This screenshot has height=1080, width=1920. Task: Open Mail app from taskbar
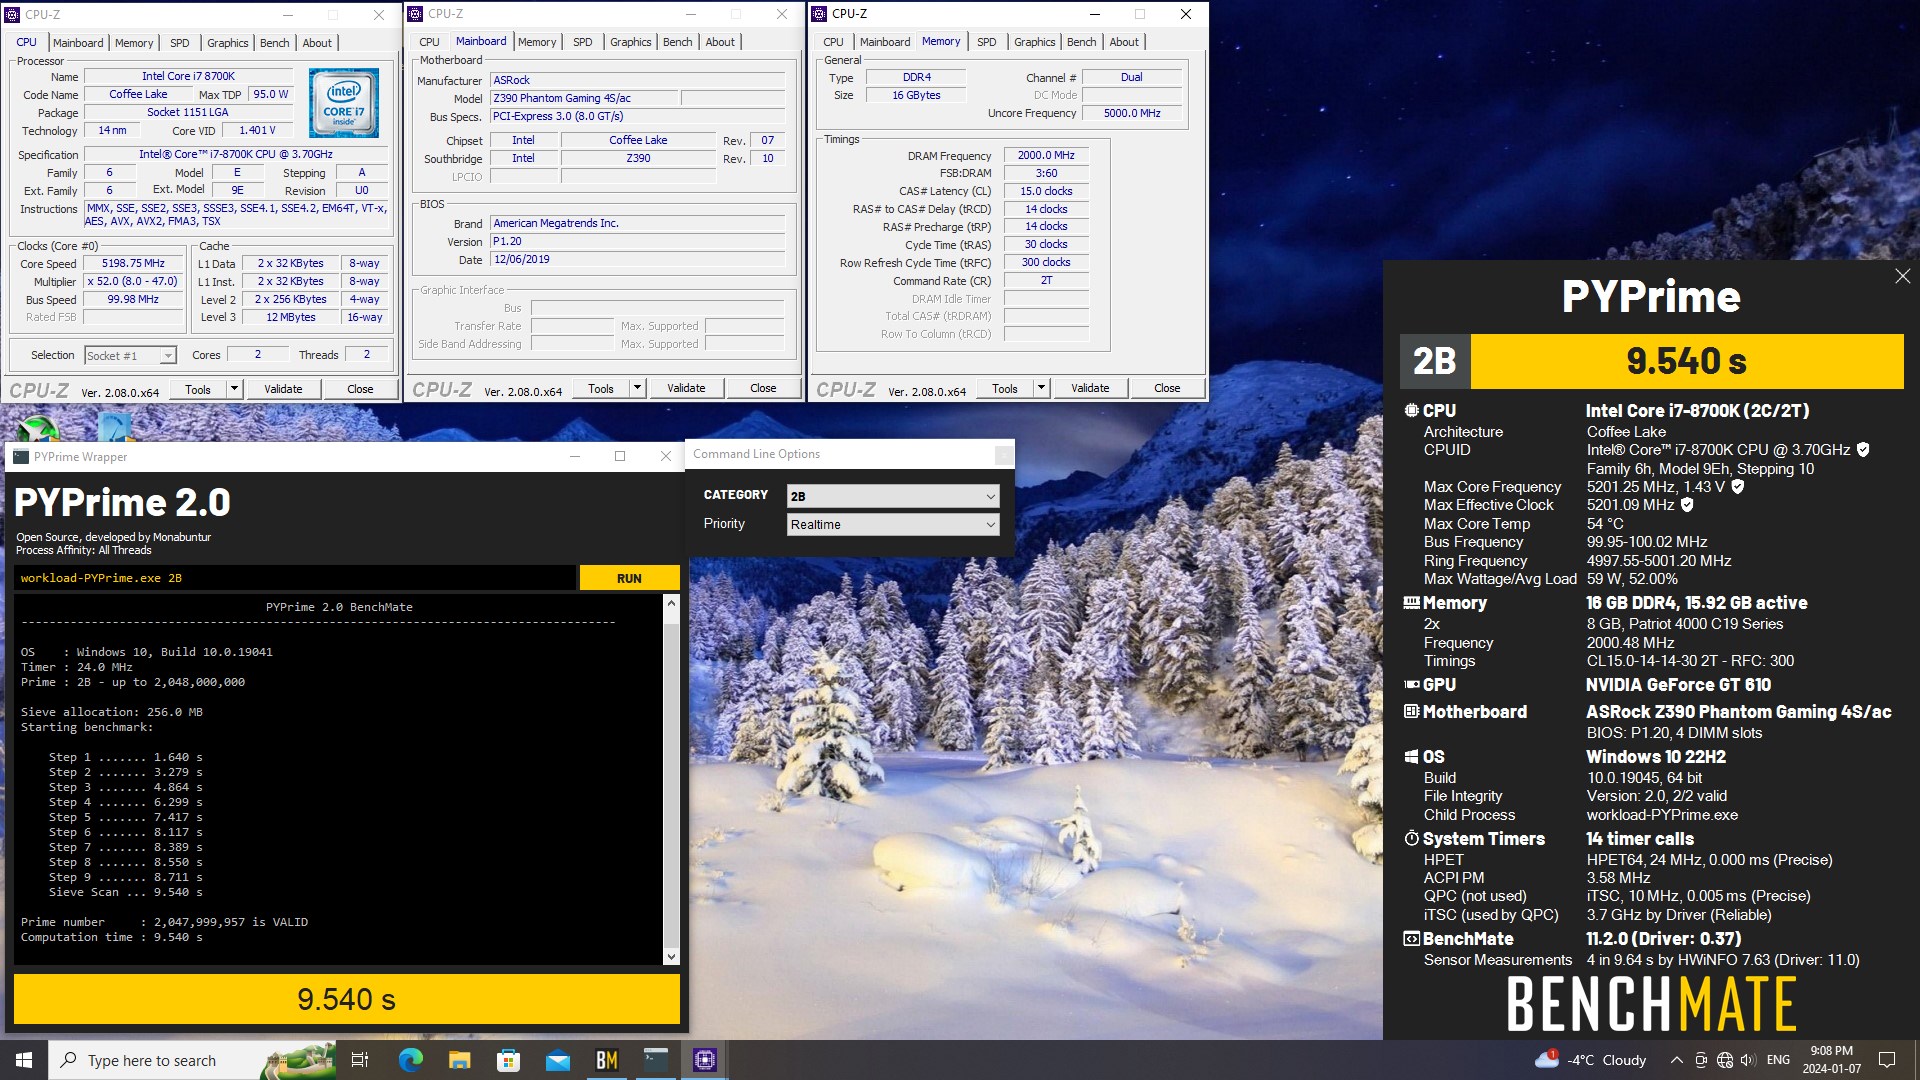tap(557, 1060)
